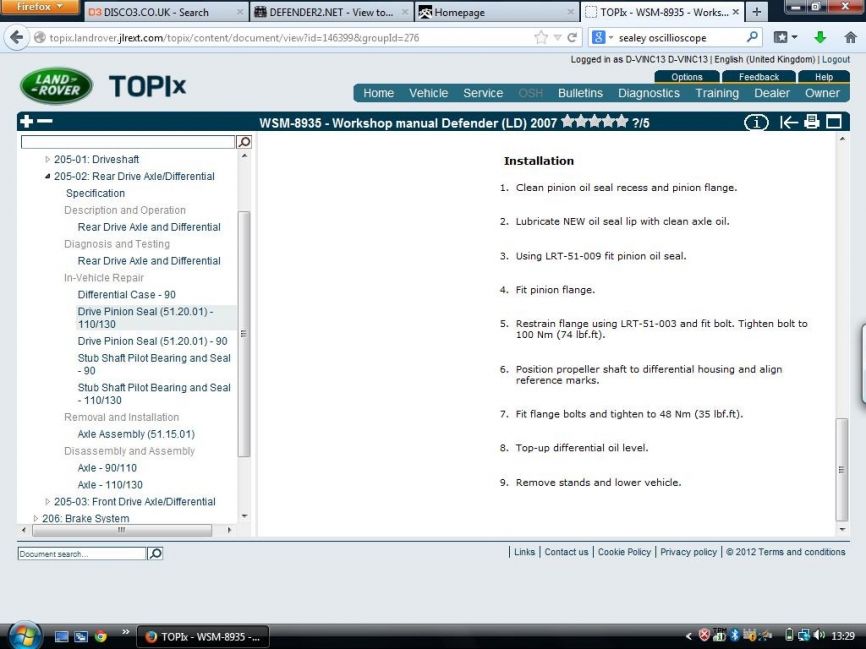Click the Help button
This screenshot has height=649, width=866.
823,77
